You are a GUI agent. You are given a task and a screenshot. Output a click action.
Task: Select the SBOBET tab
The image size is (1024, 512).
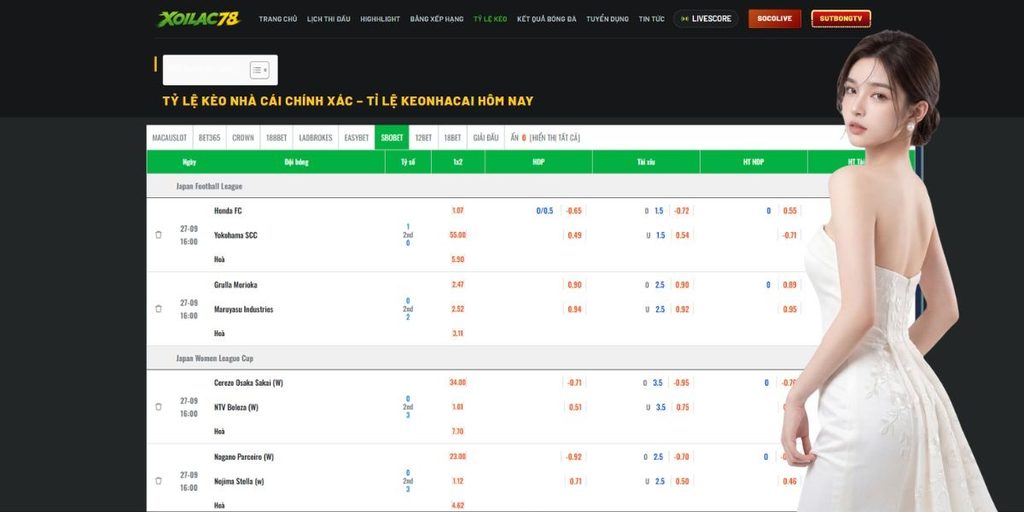(392, 138)
